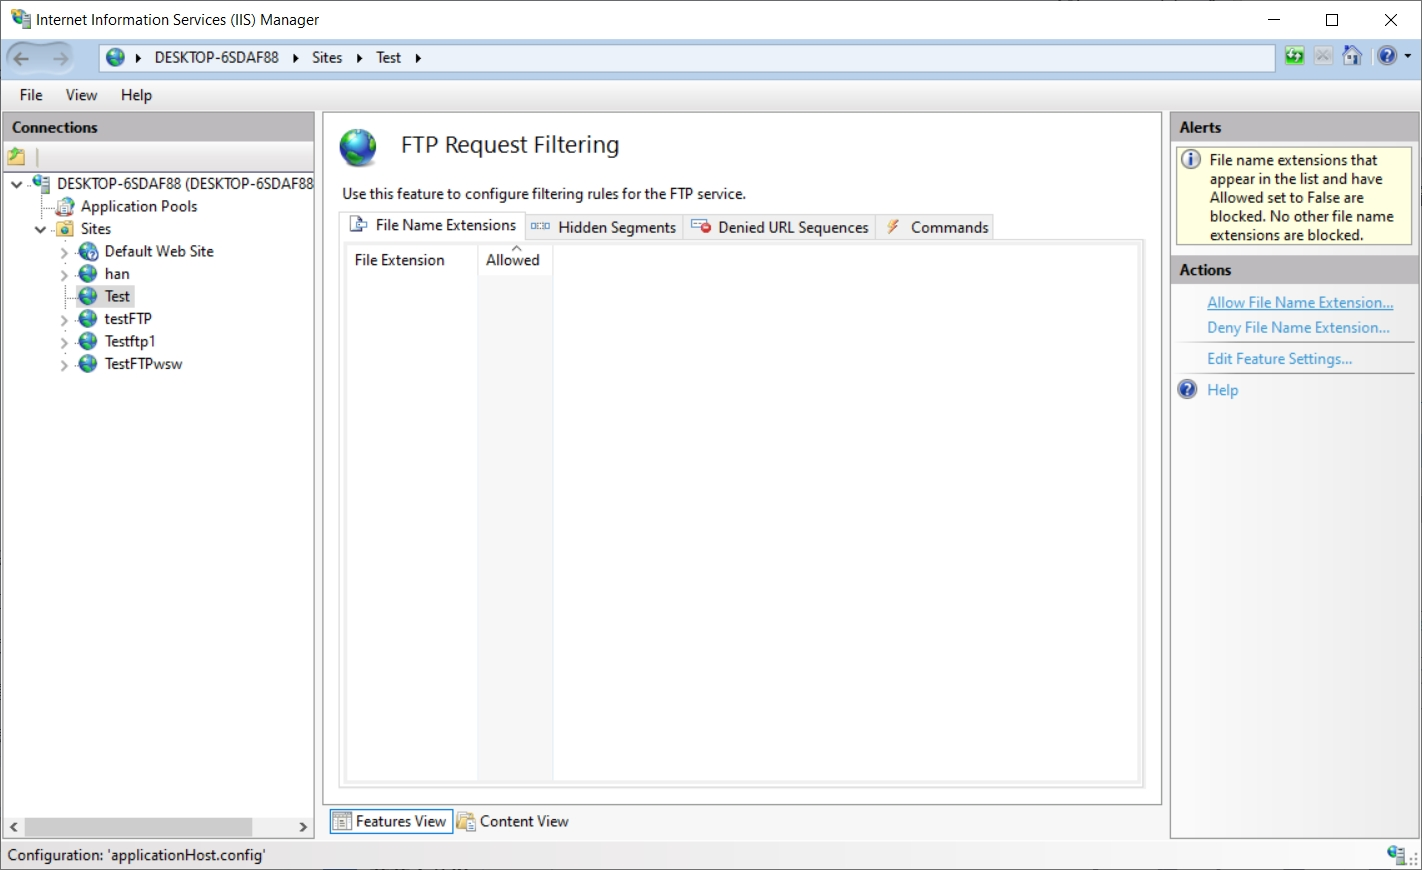1422x870 pixels.
Task: Go to Home via the house icon
Action: tap(1352, 56)
